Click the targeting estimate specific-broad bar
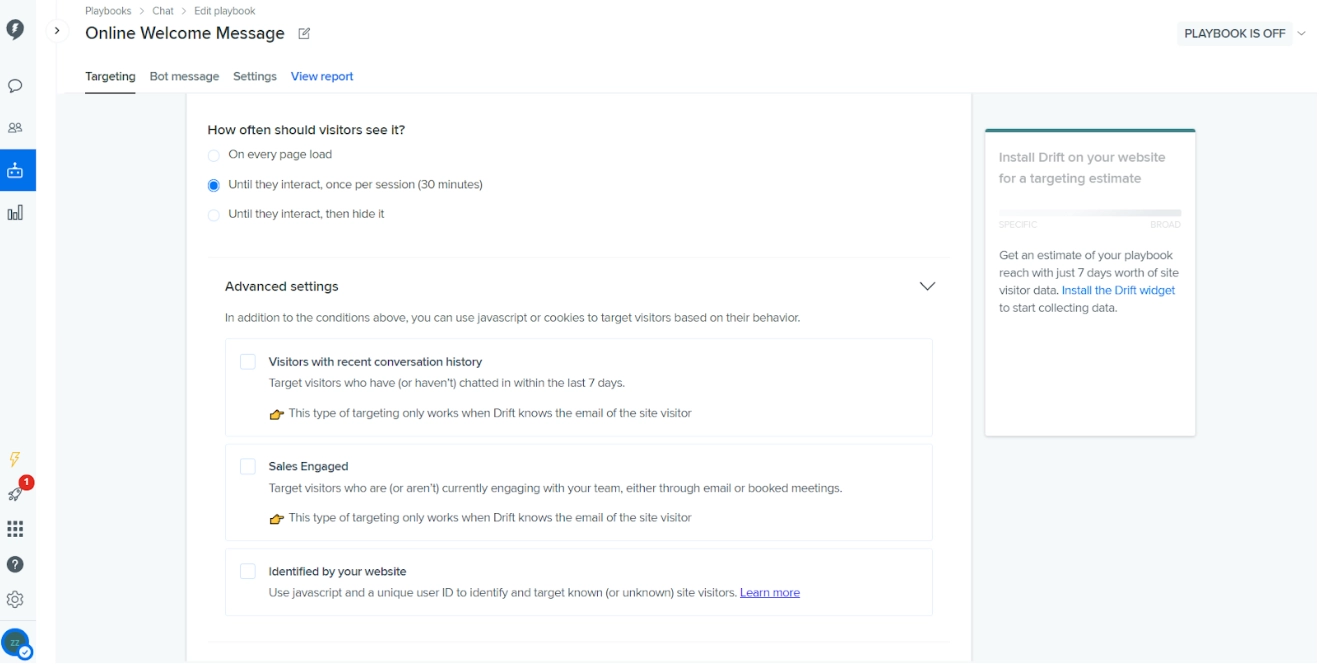1319x664 pixels. tap(1090, 213)
